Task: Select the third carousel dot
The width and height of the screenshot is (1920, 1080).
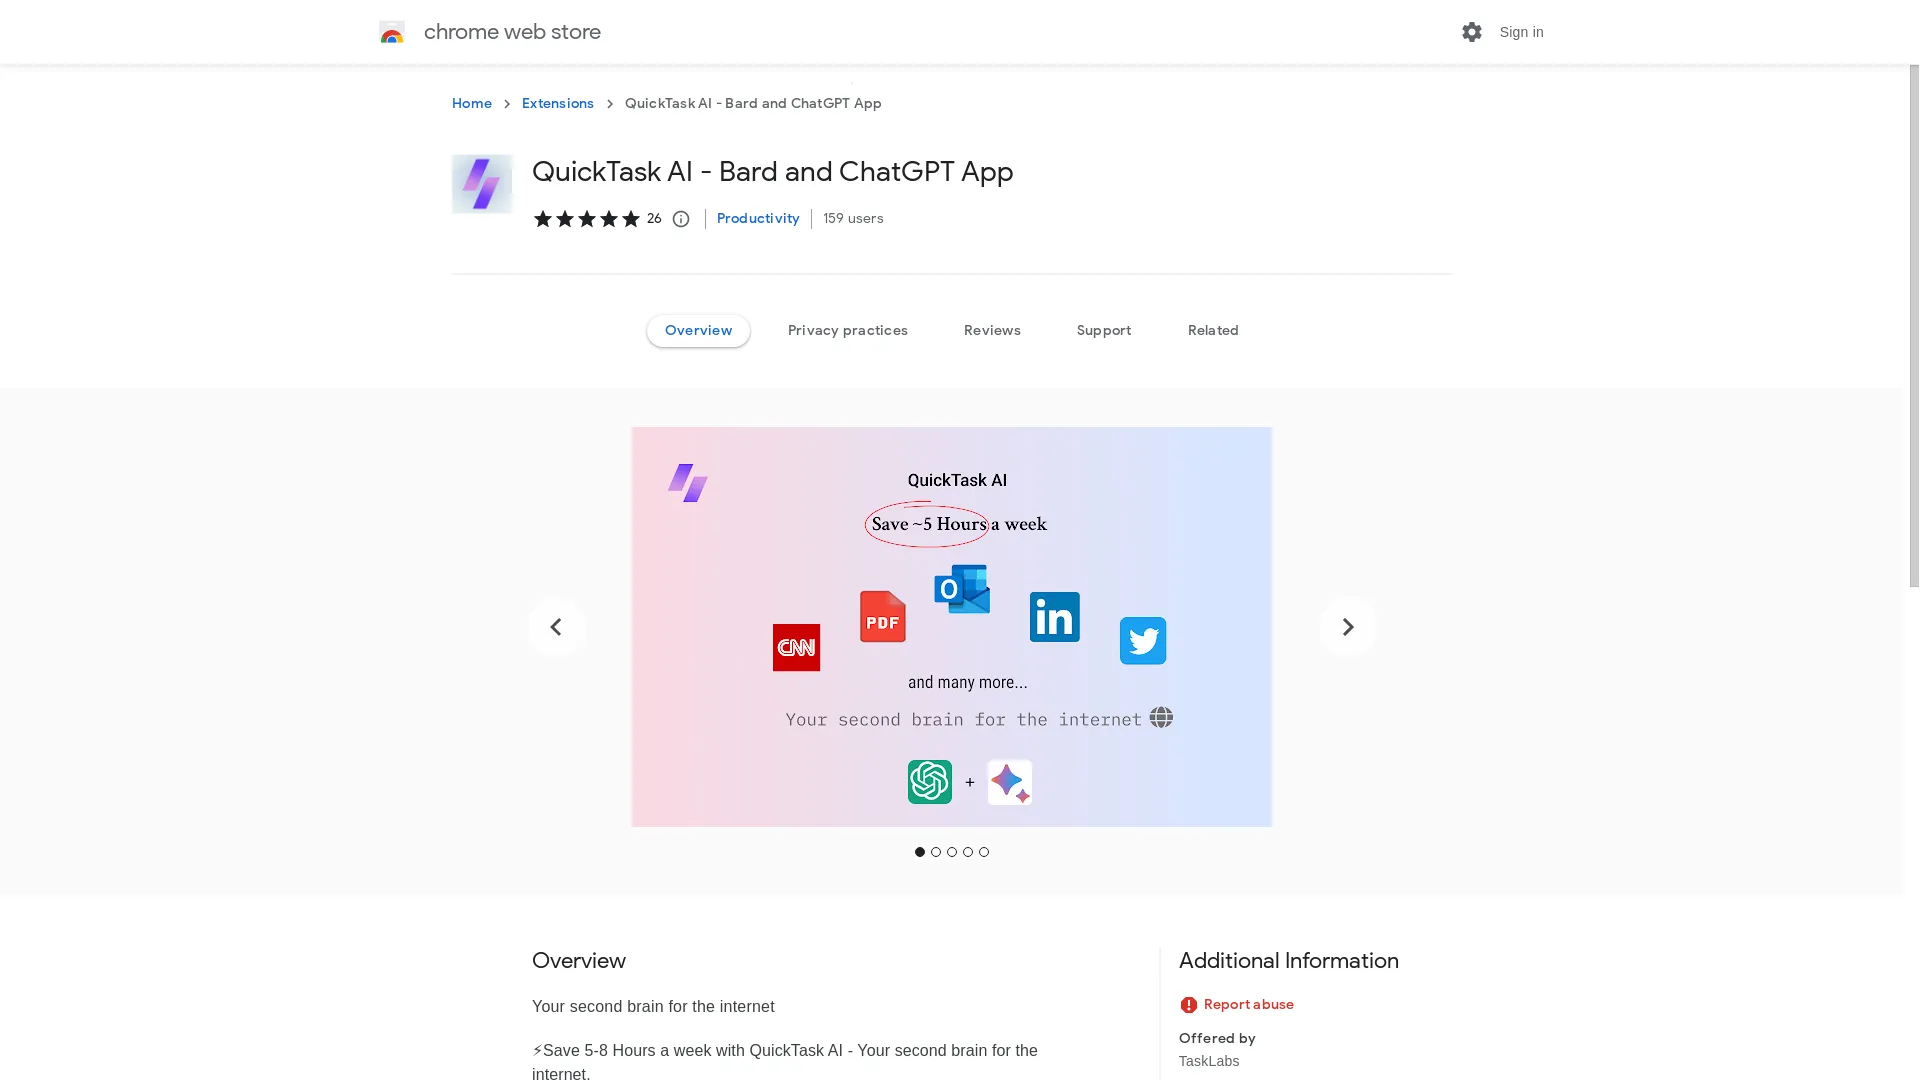Action: click(952, 852)
